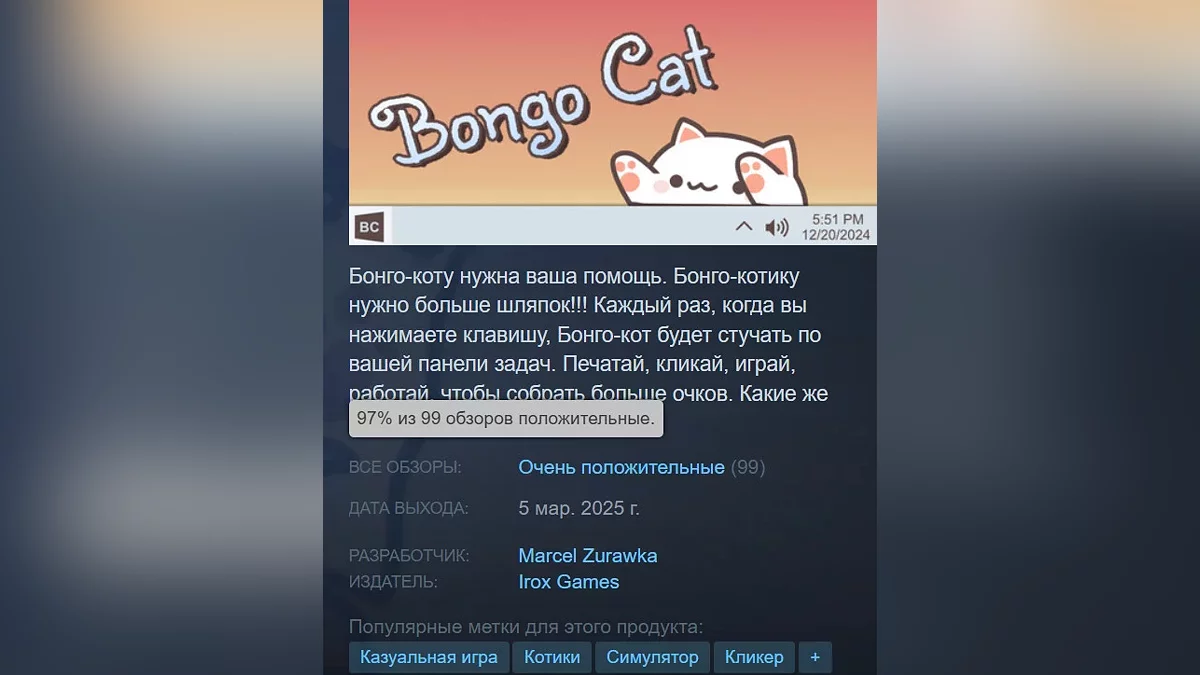Screen dimensions: 1200x675
Task: Click the Bongo Cat banner image
Action: tap(613, 122)
